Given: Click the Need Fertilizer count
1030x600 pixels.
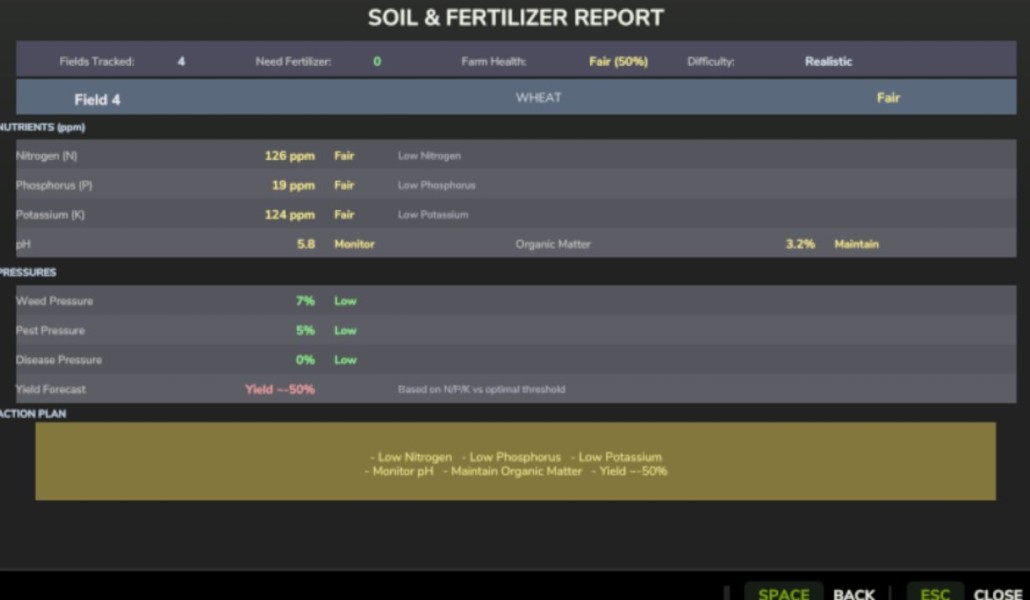Looking at the screenshot, I should click(377, 61).
